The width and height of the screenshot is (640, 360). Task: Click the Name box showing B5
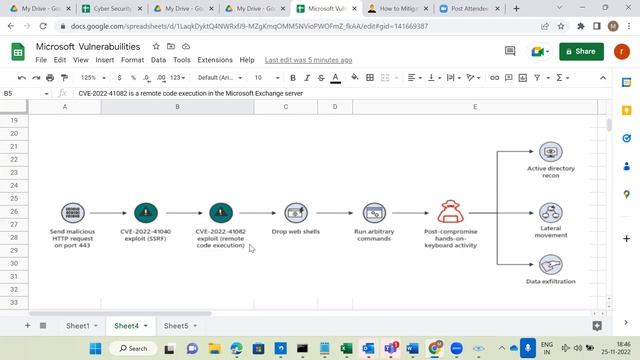click(25, 93)
